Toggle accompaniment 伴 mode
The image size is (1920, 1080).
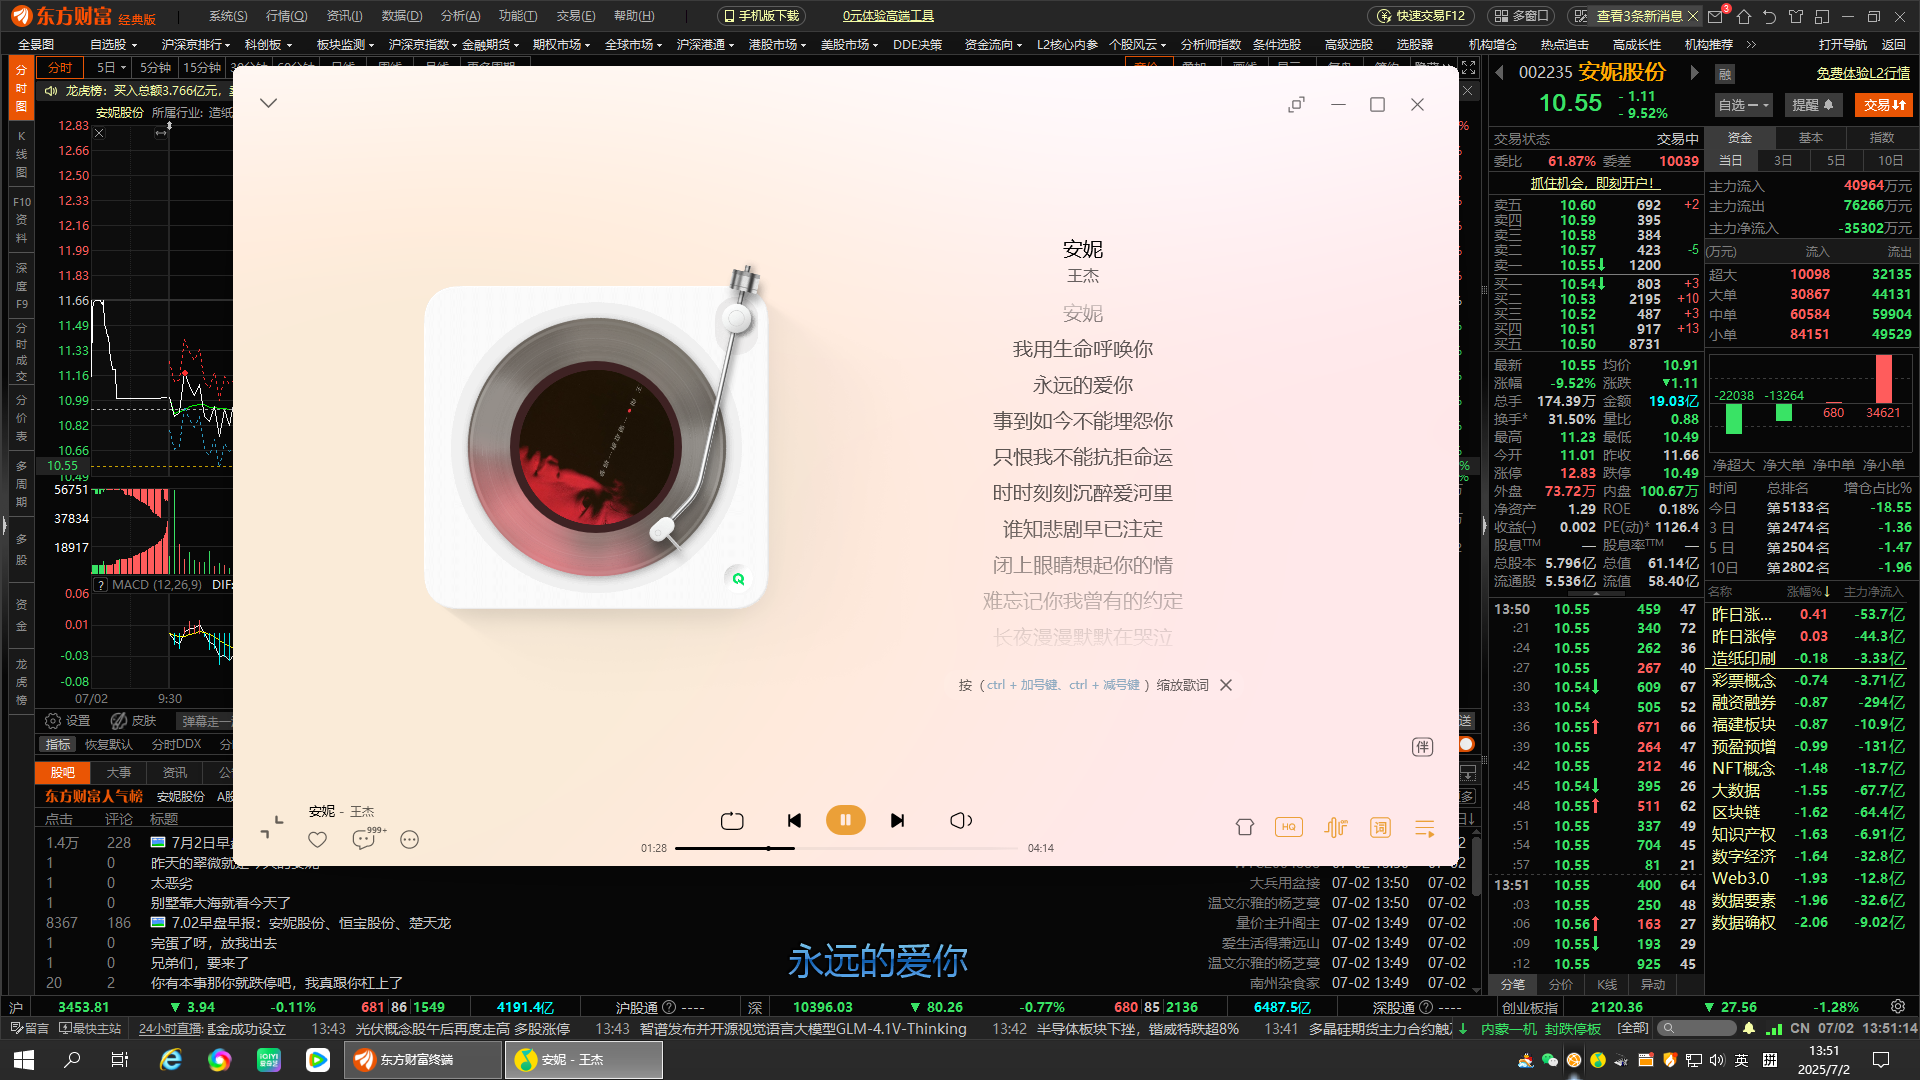[1422, 747]
